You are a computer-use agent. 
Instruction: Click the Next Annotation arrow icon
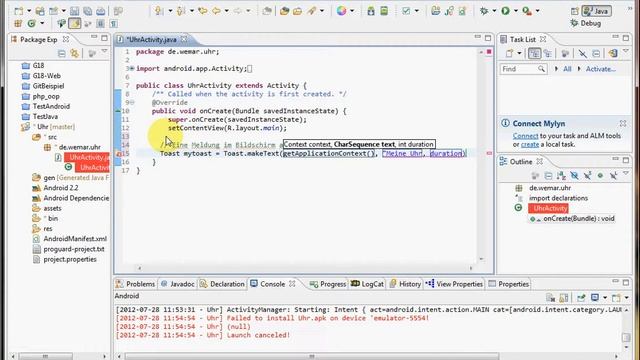159,11
